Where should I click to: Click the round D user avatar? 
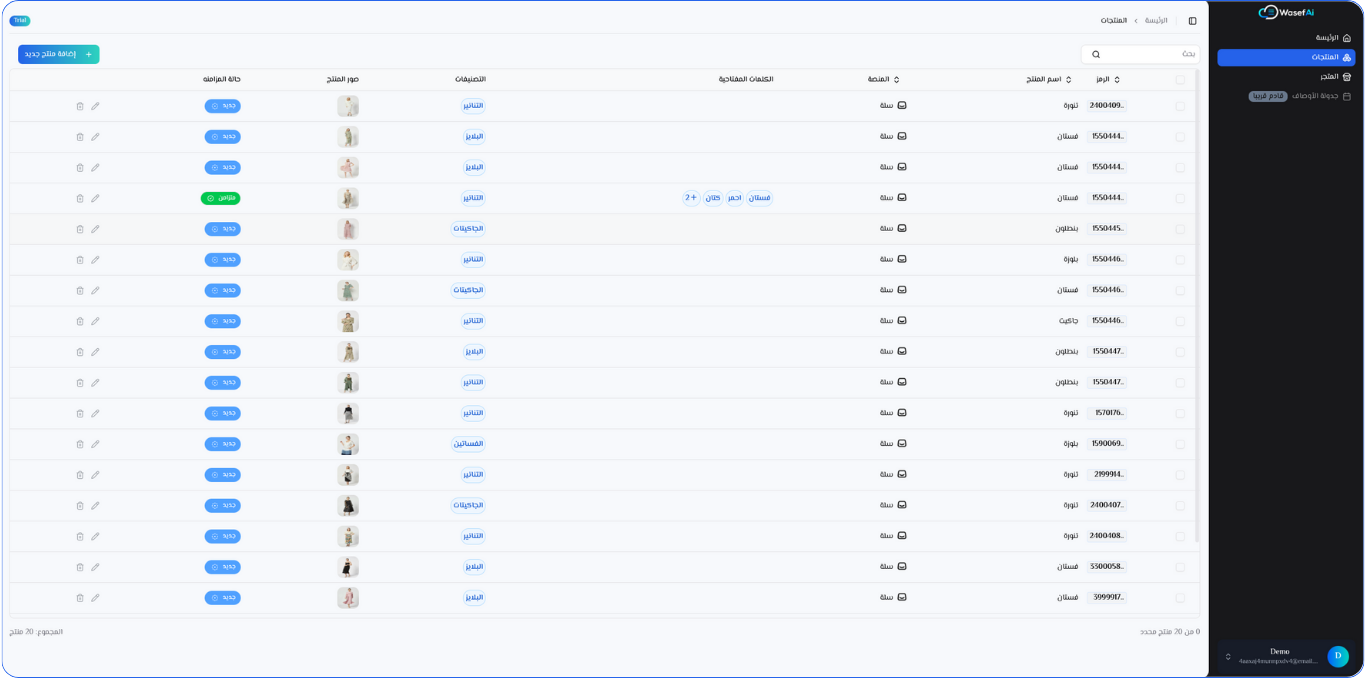[x=1337, y=656]
